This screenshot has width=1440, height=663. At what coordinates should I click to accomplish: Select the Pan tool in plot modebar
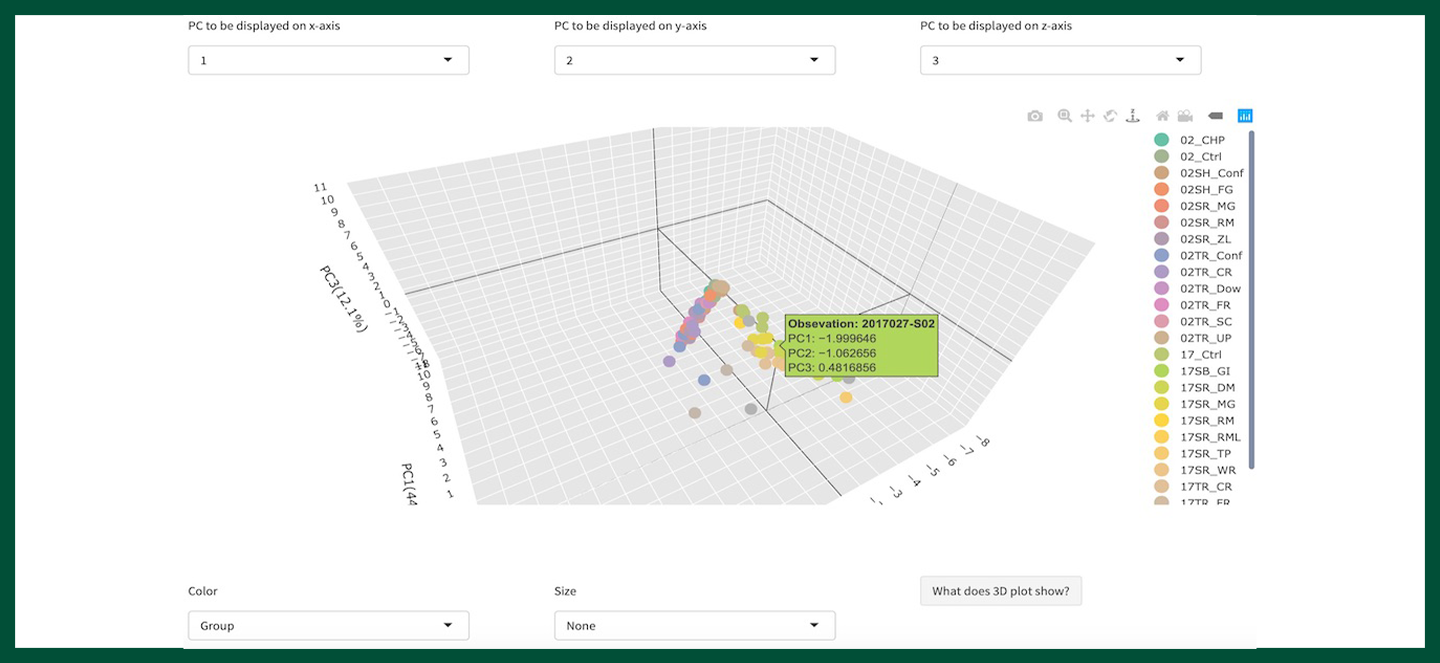click(1087, 116)
